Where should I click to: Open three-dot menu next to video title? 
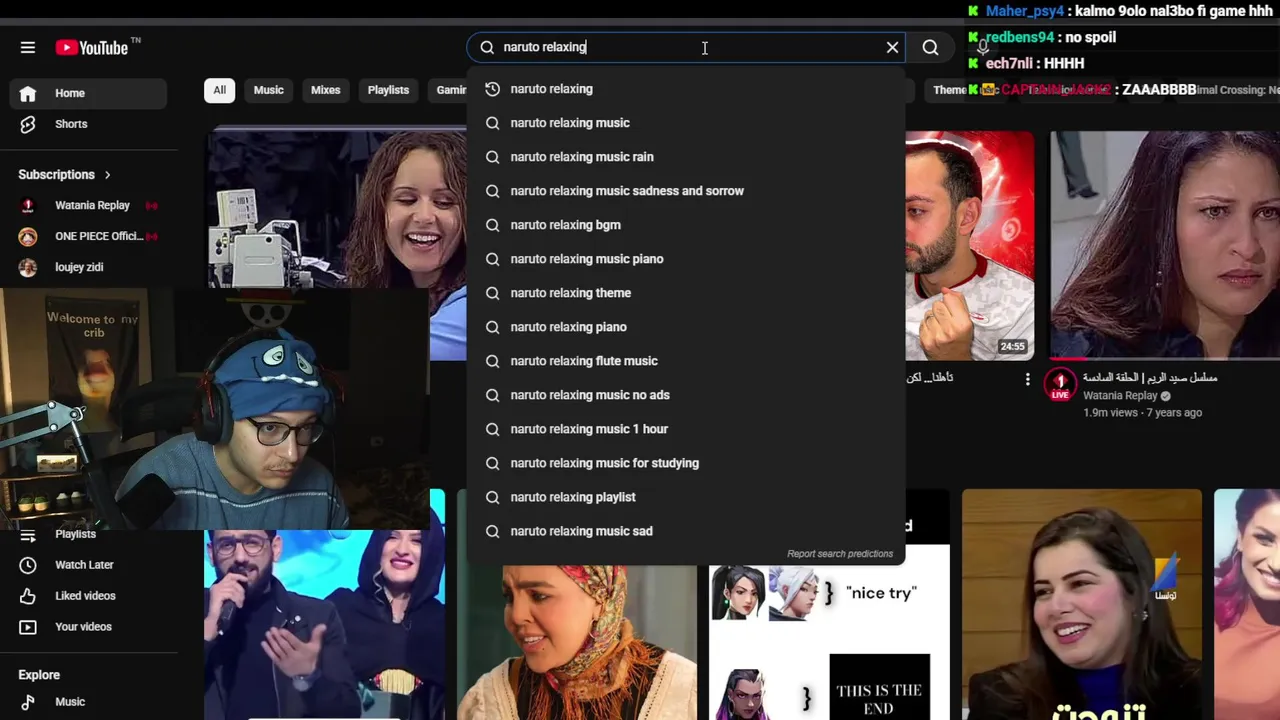click(1027, 379)
